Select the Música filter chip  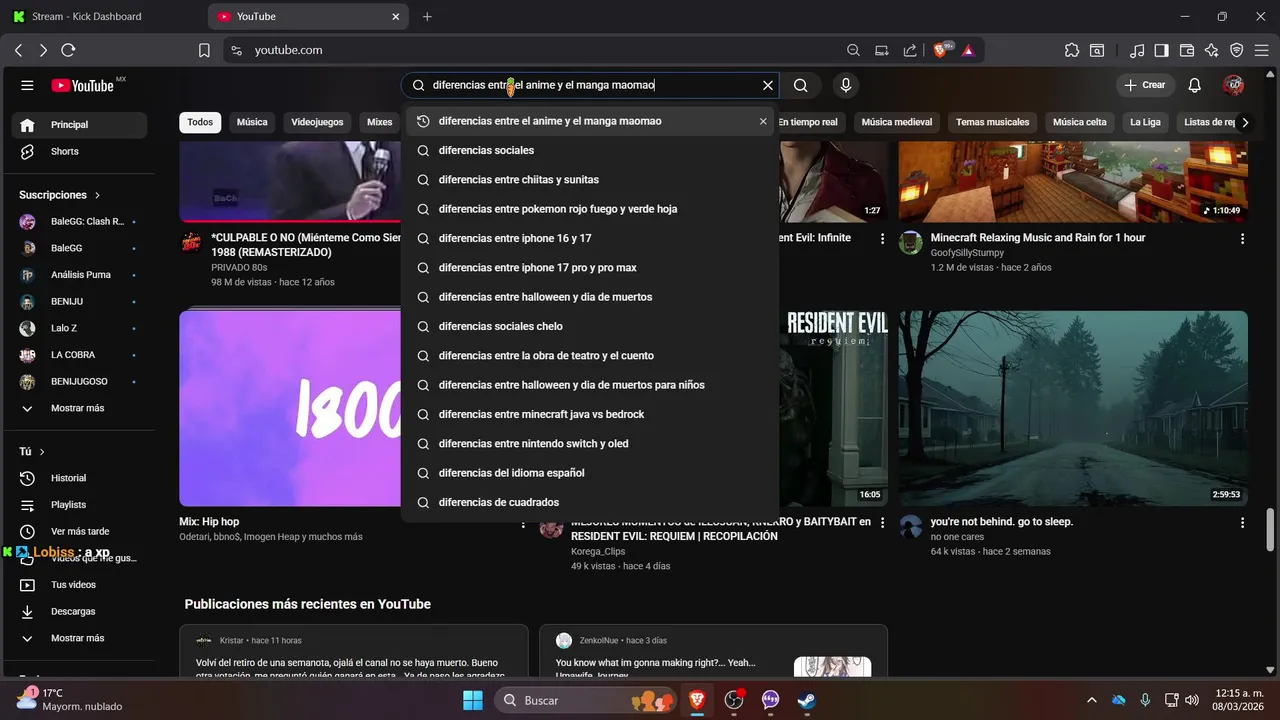(x=252, y=122)
